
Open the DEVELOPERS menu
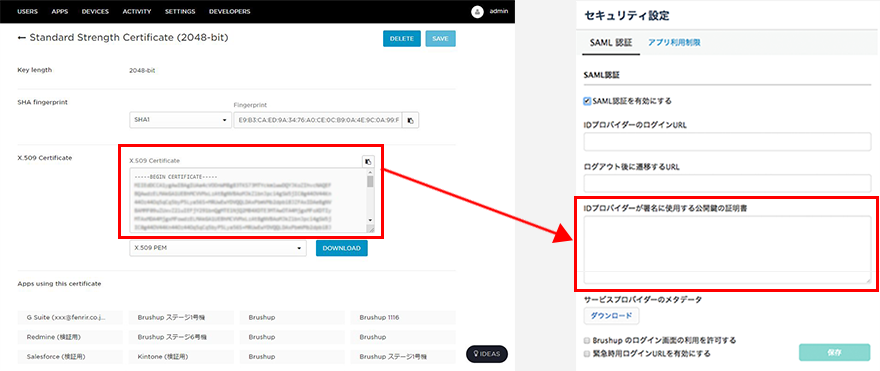pos(230,11)
